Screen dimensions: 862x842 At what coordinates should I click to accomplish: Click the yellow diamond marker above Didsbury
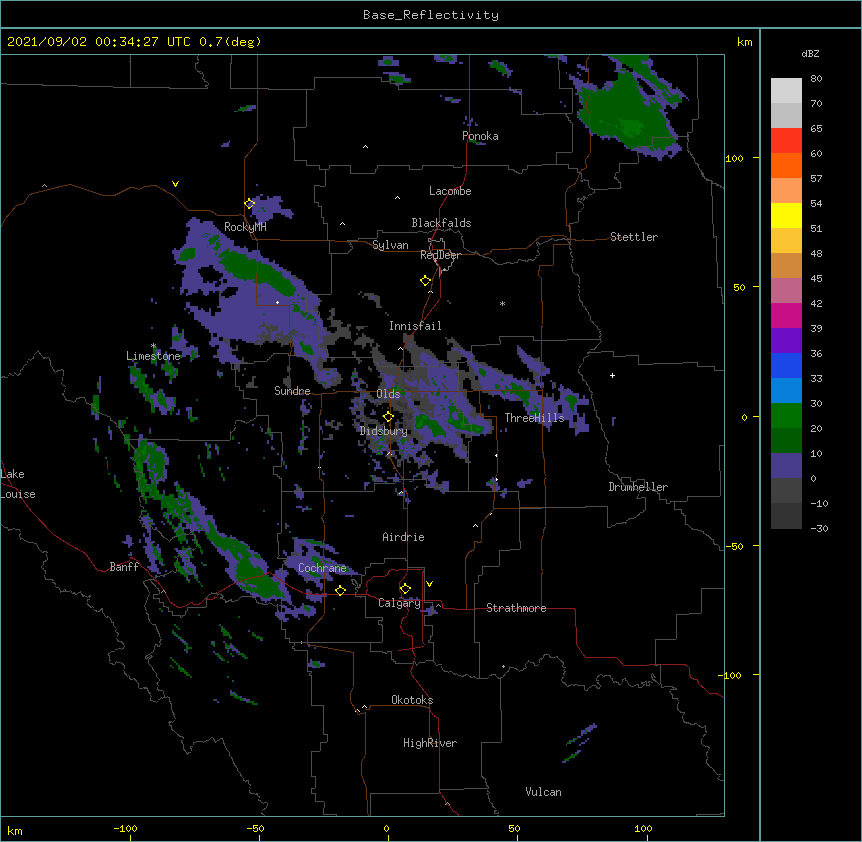point(388,417)
